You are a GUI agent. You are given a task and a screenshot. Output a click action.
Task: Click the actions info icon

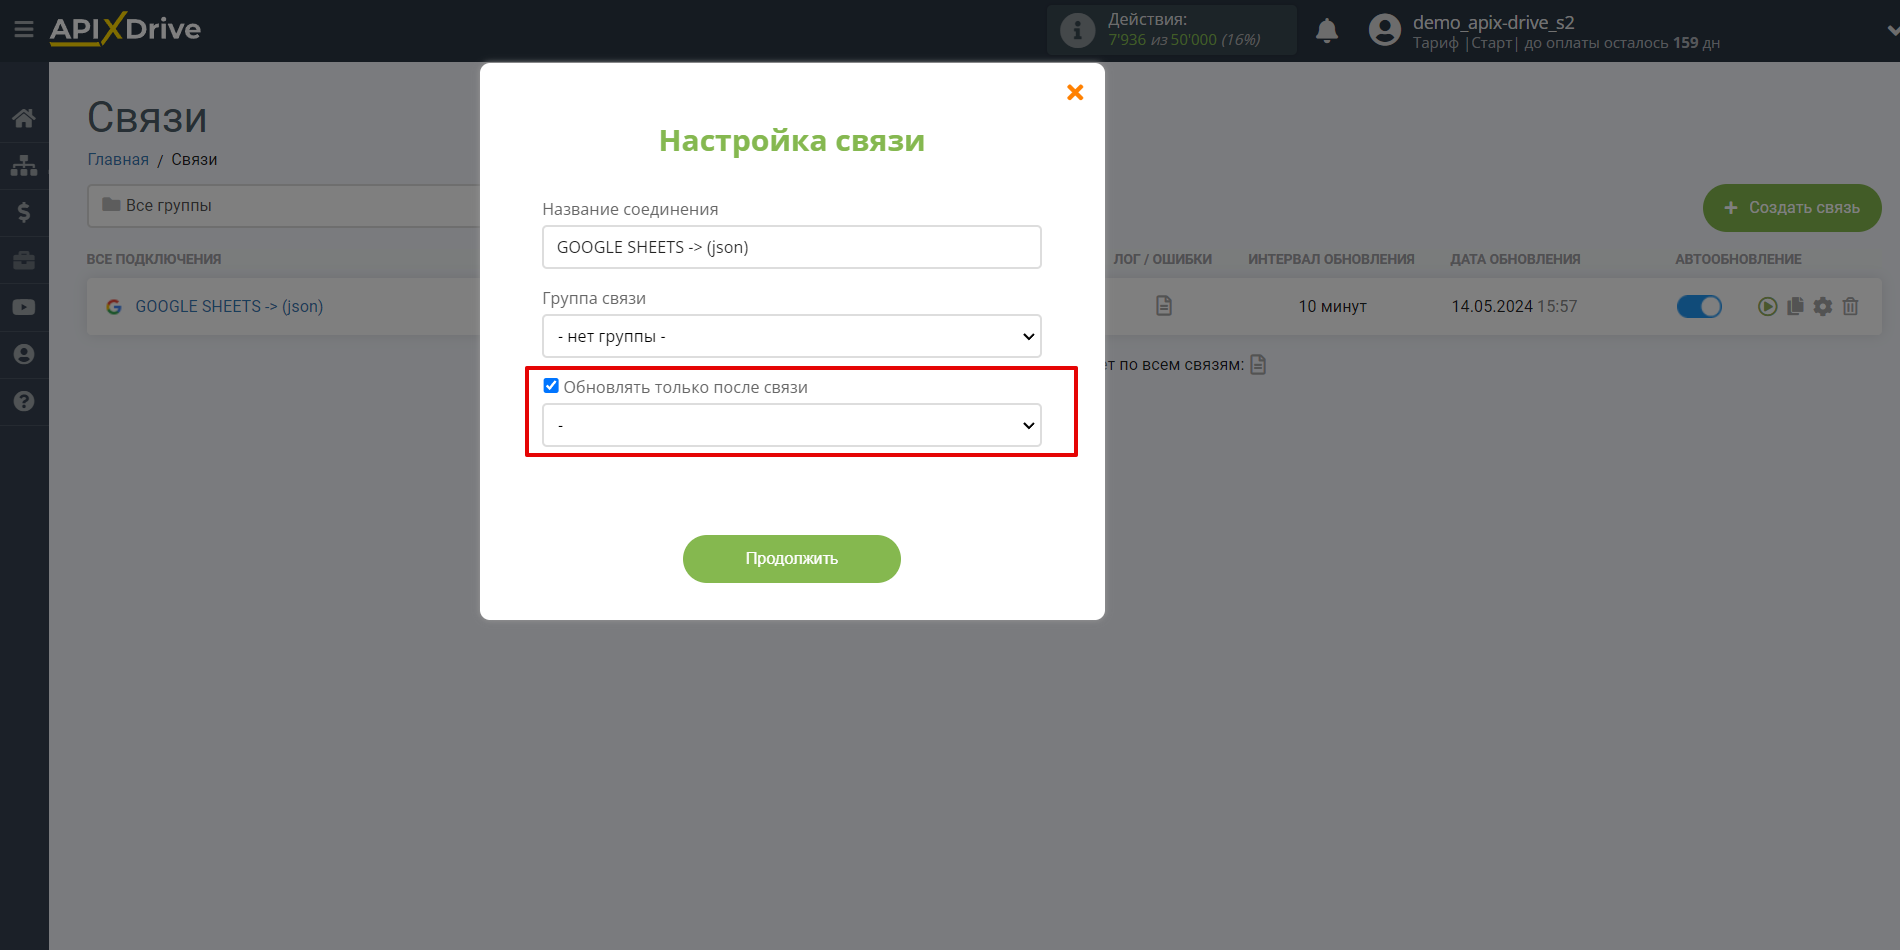(x=1077, y=31)
